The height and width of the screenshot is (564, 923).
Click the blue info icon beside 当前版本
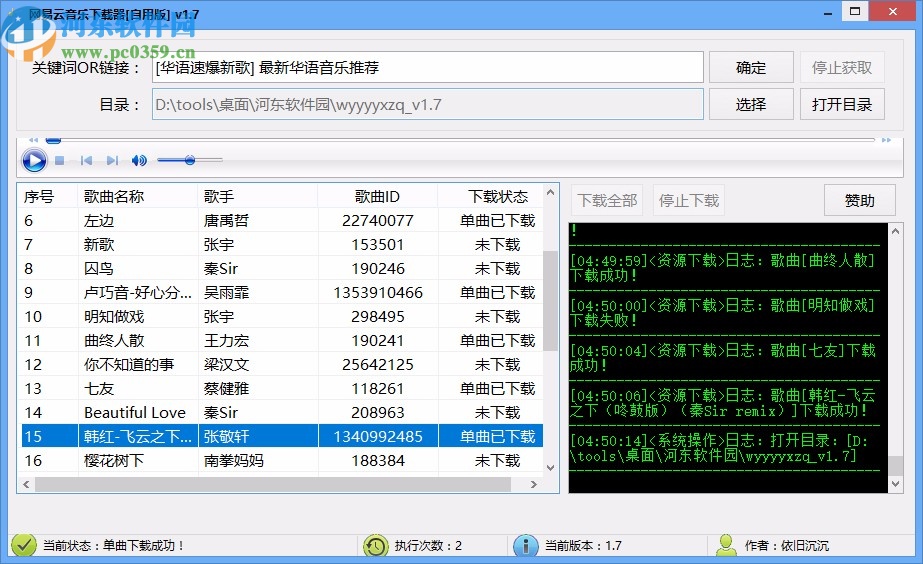click(526, 546)
